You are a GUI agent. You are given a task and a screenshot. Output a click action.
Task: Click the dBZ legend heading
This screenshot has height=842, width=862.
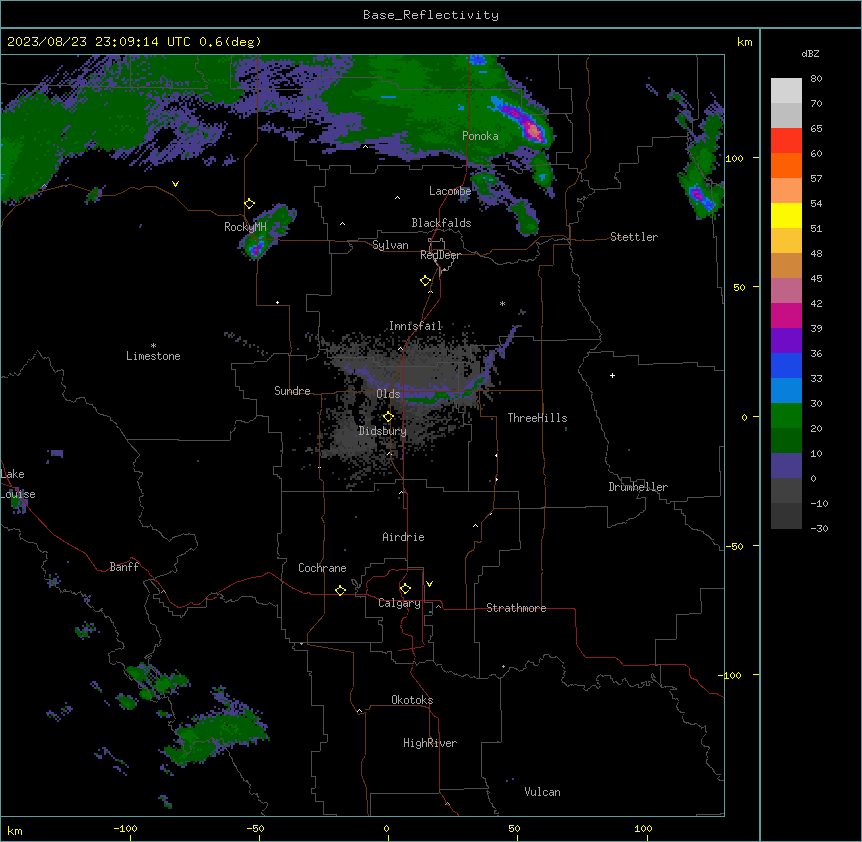pyautogui.click(x=810, y=53)
